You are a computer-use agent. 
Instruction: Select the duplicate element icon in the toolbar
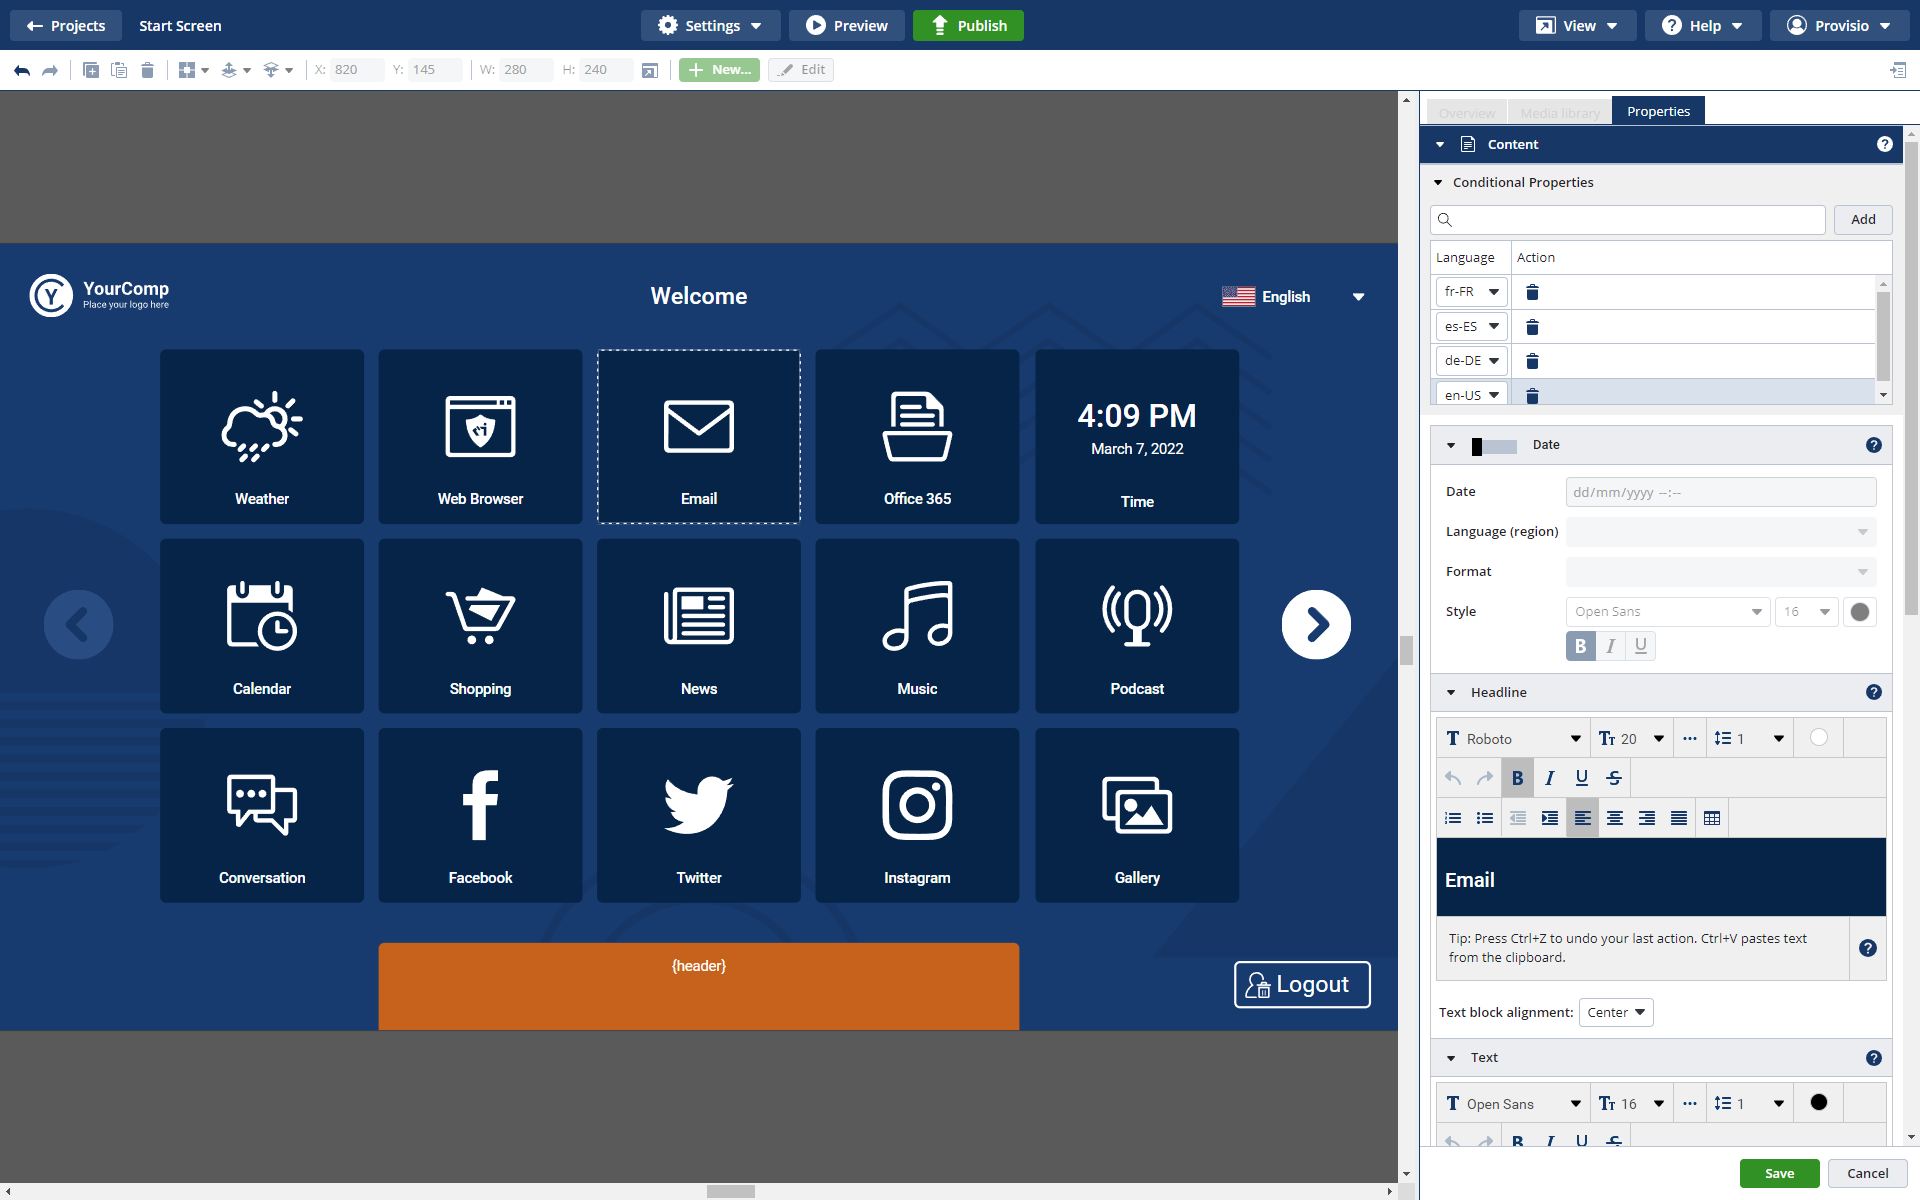[91, 70]
